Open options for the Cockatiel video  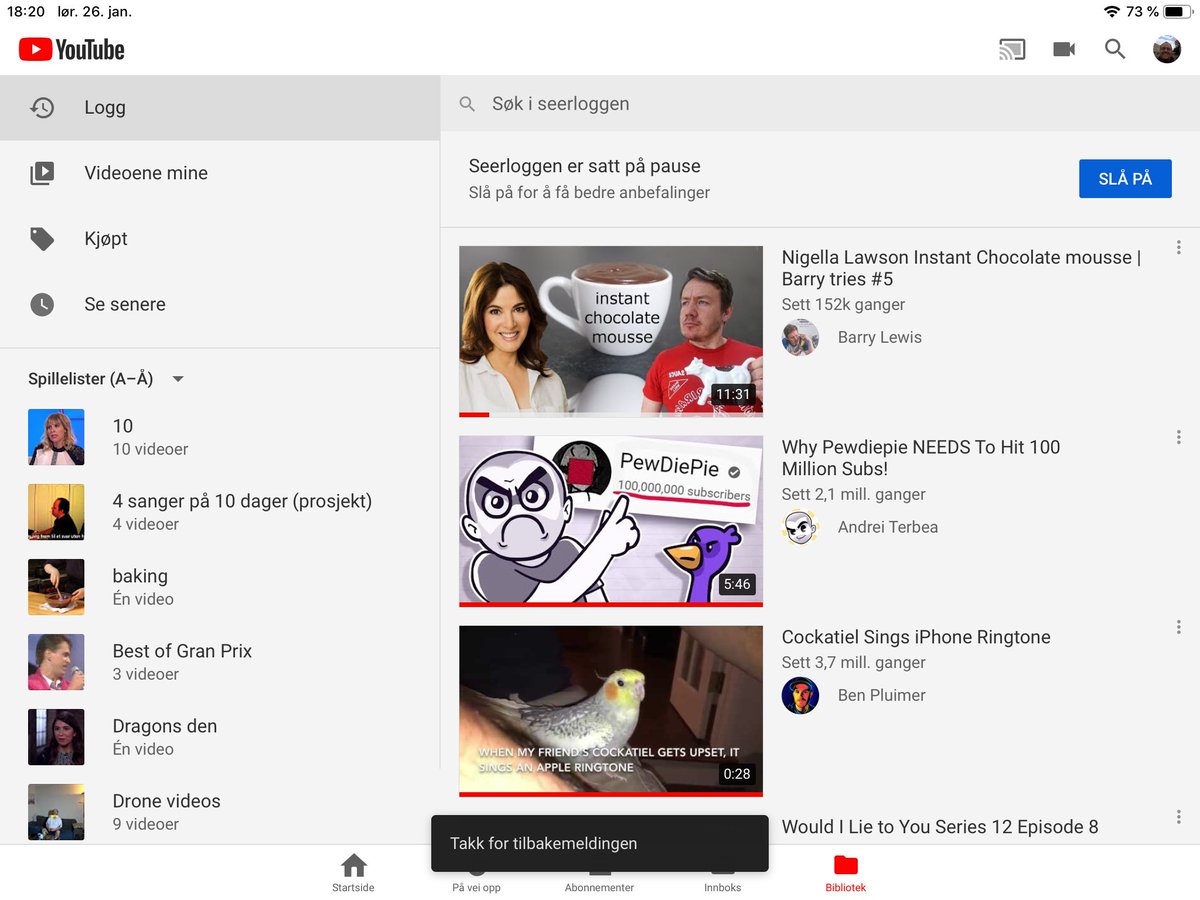tap(1179, 627)
